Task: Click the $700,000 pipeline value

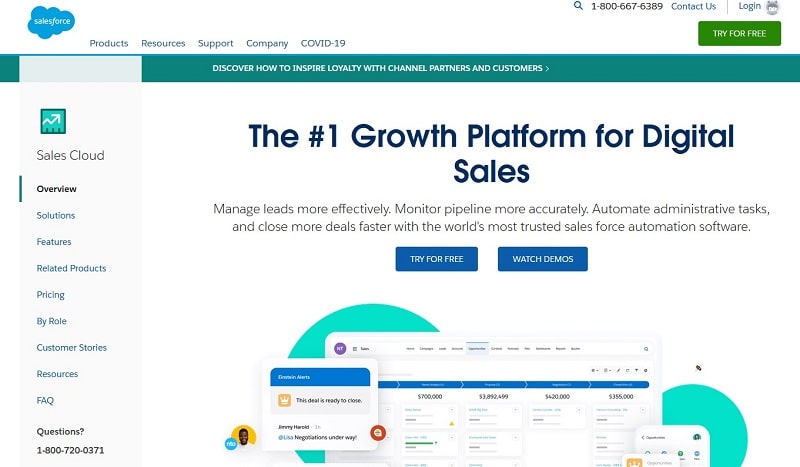Action: [430, 397]
